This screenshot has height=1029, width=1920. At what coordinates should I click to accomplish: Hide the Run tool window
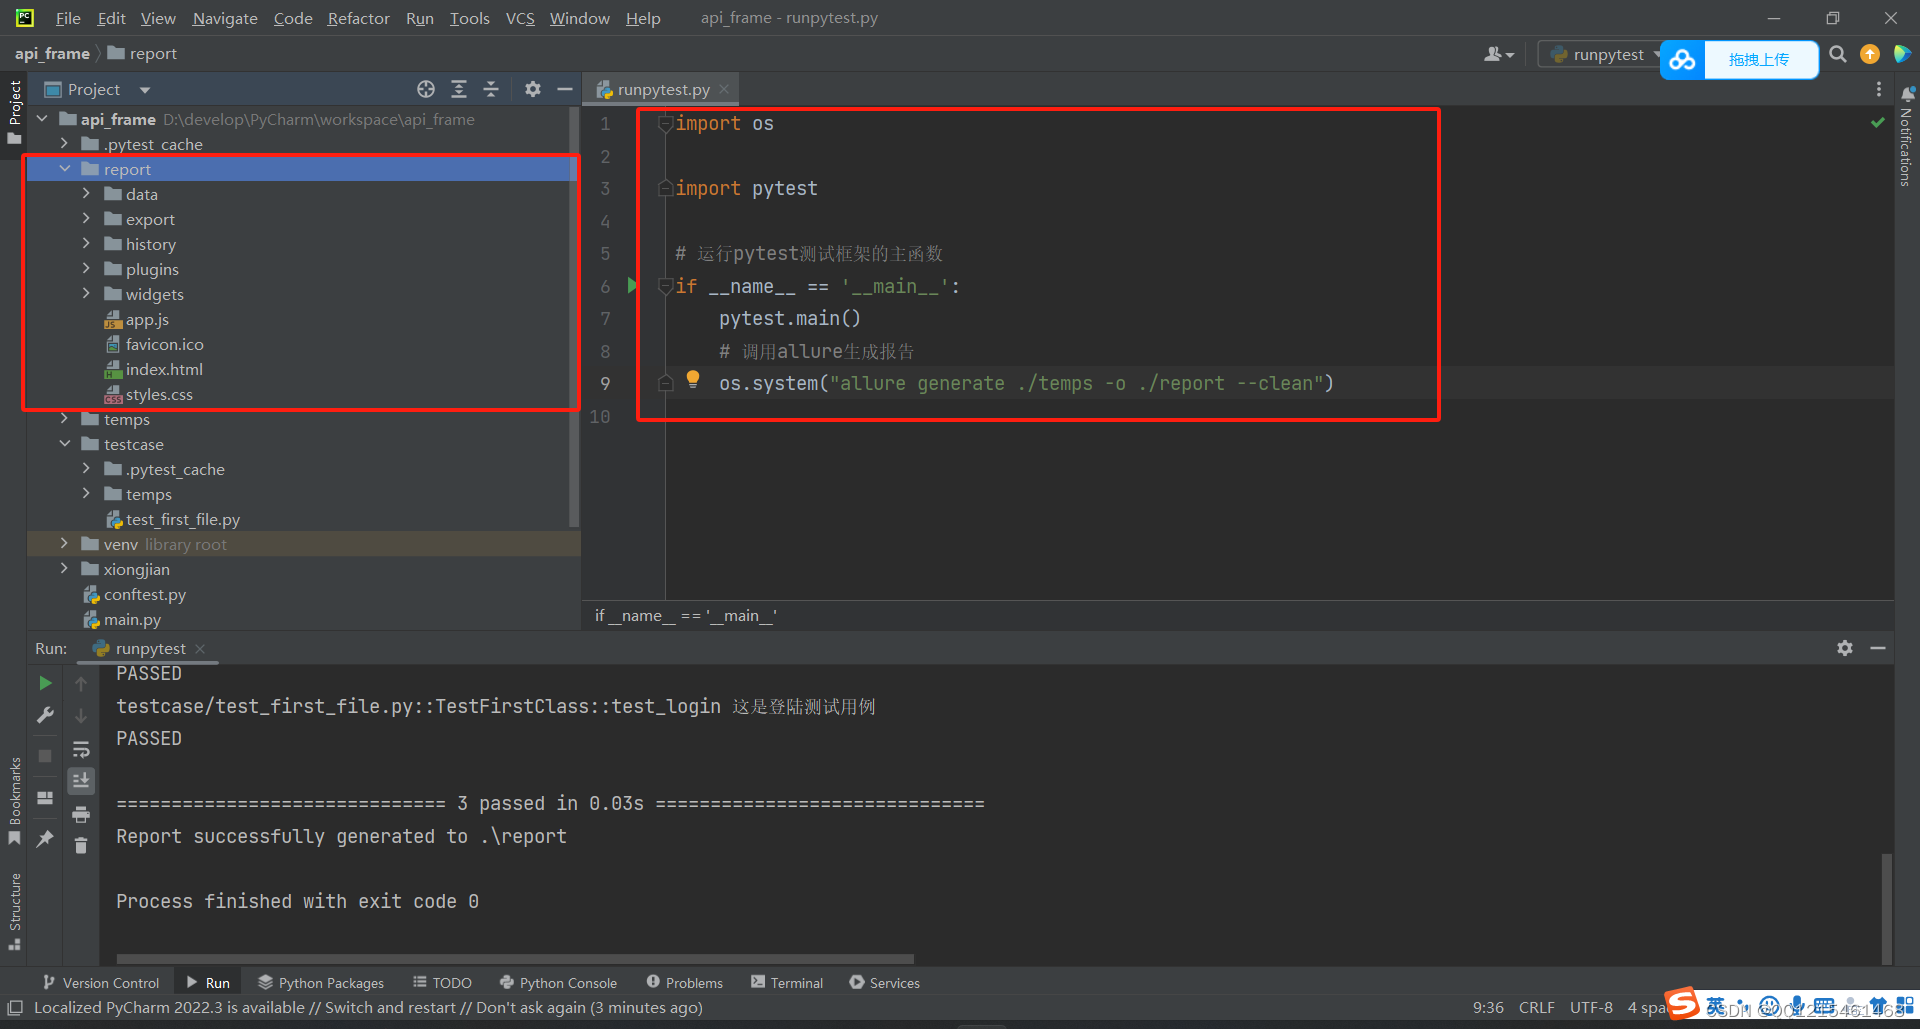pos(1878,648)
